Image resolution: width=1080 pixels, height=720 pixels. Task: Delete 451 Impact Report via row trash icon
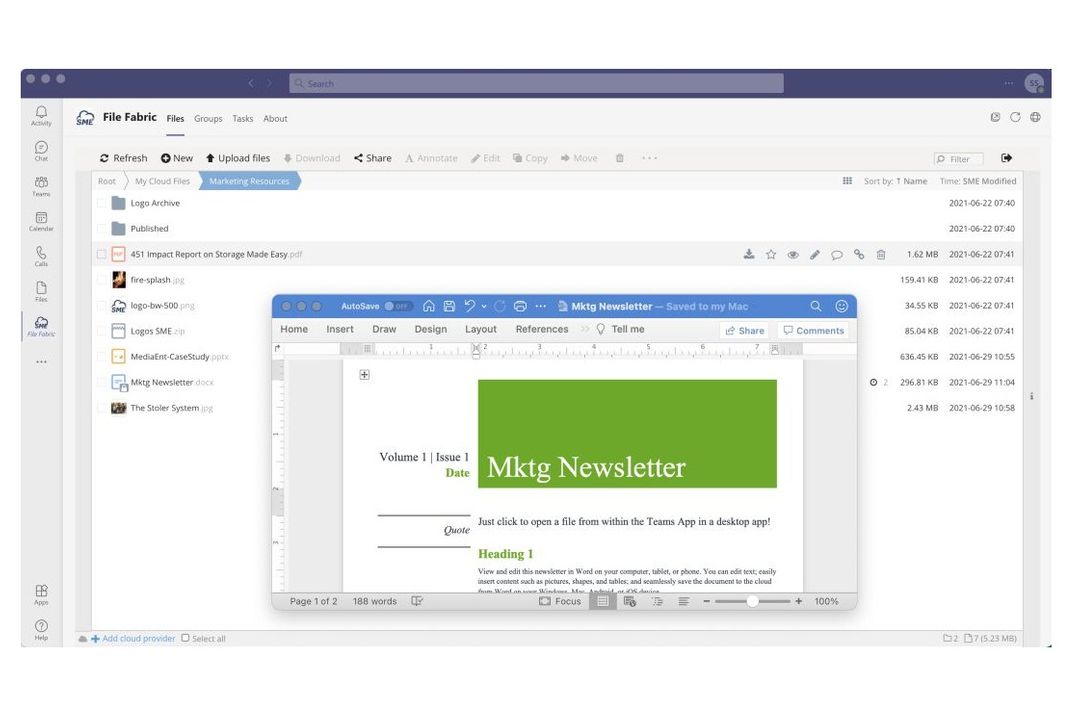click(x=881, y=254)
